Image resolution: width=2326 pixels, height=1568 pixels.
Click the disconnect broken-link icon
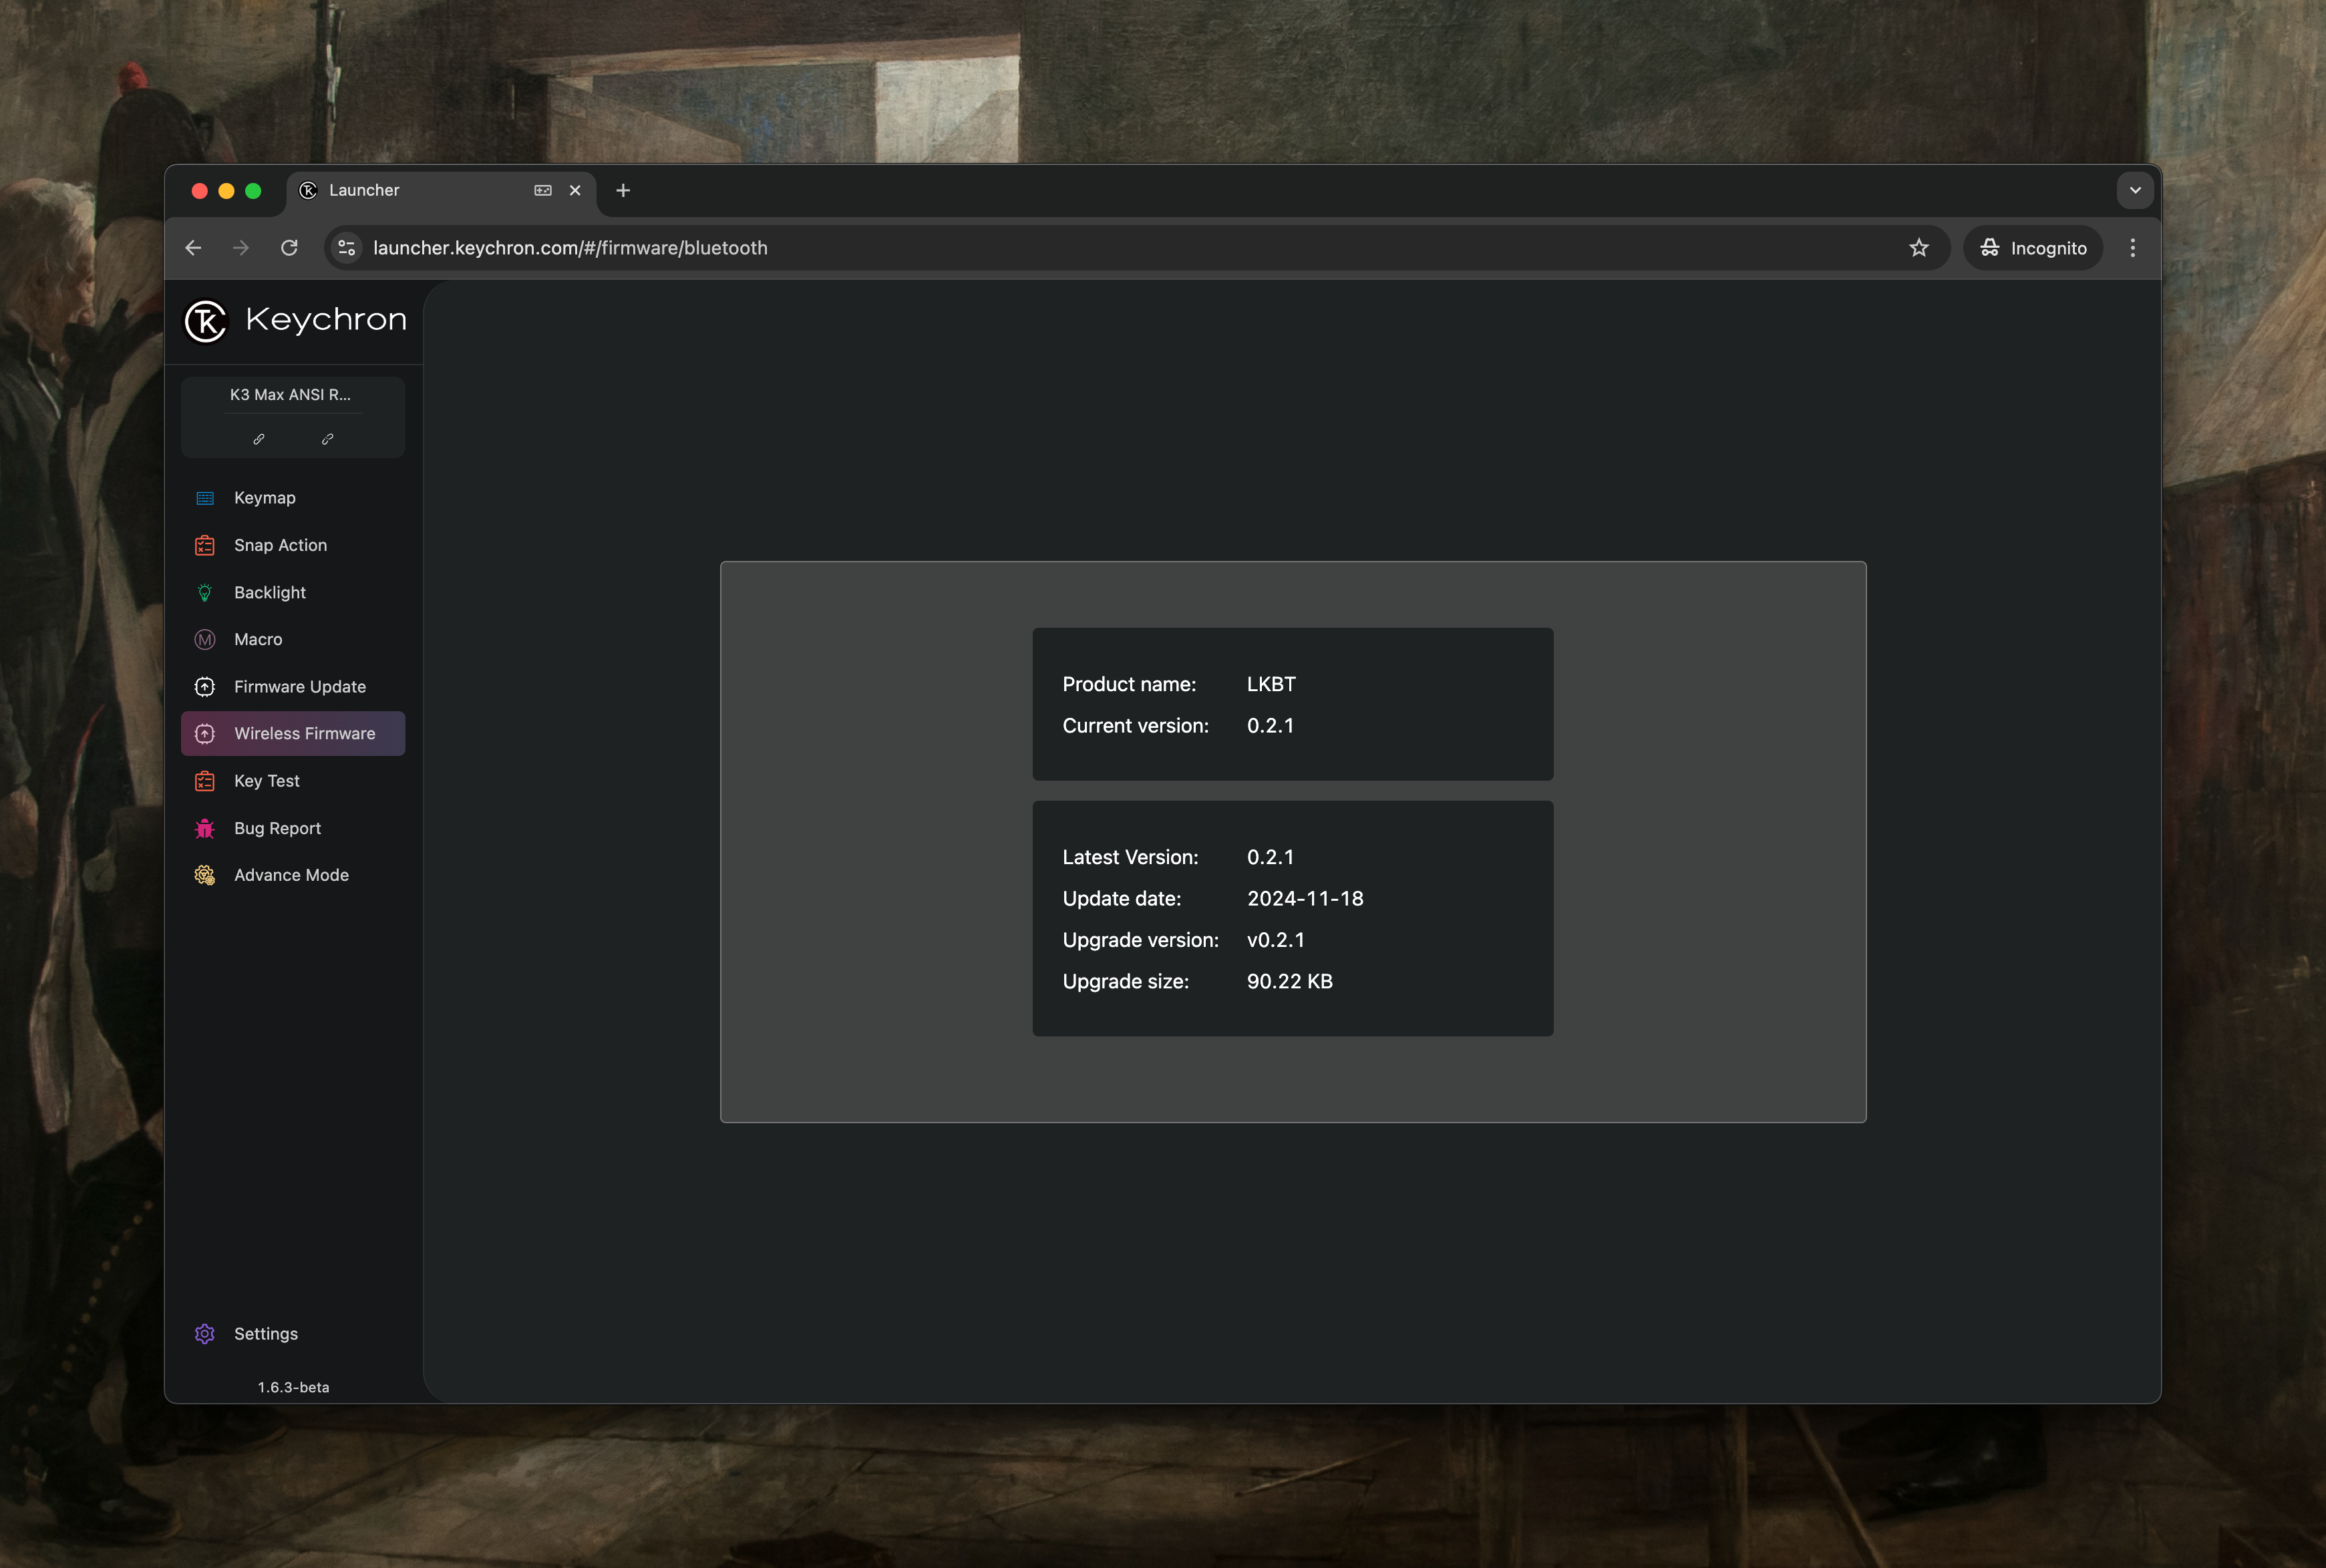click(327, 439)
